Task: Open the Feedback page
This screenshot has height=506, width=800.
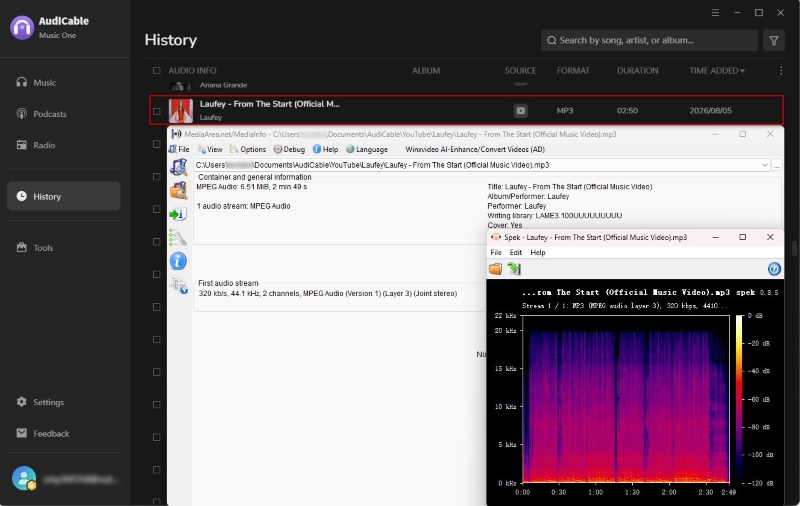Action: 42,433
